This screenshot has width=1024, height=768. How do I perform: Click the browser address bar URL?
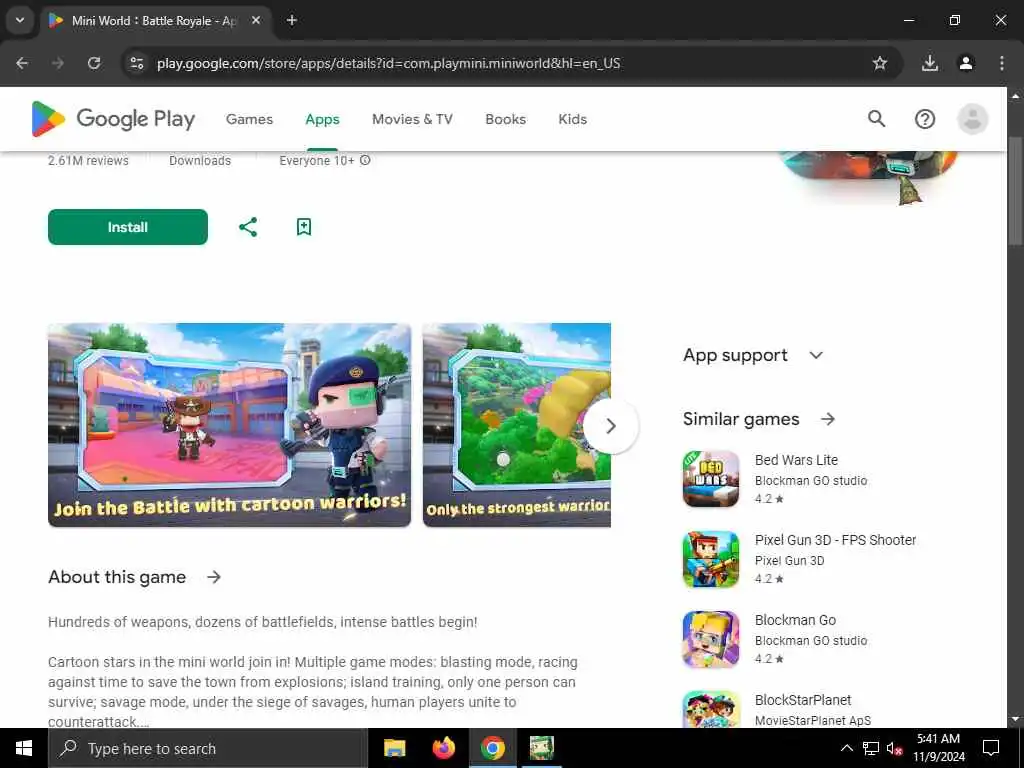(x=389, y=63)
